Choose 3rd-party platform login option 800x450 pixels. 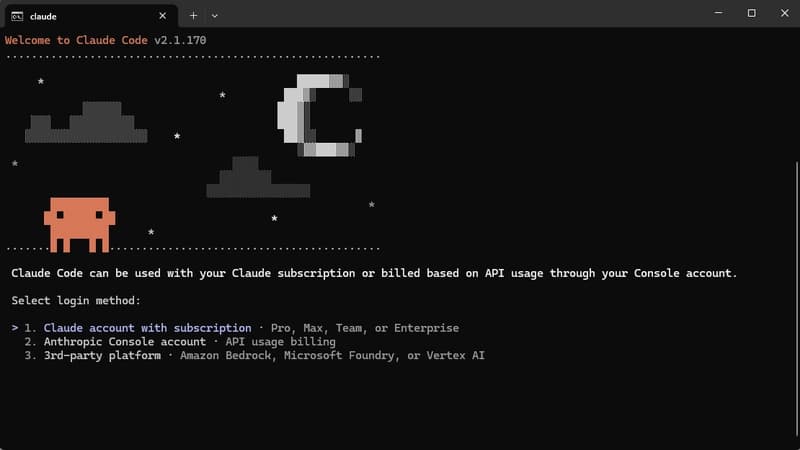point(102,356)
